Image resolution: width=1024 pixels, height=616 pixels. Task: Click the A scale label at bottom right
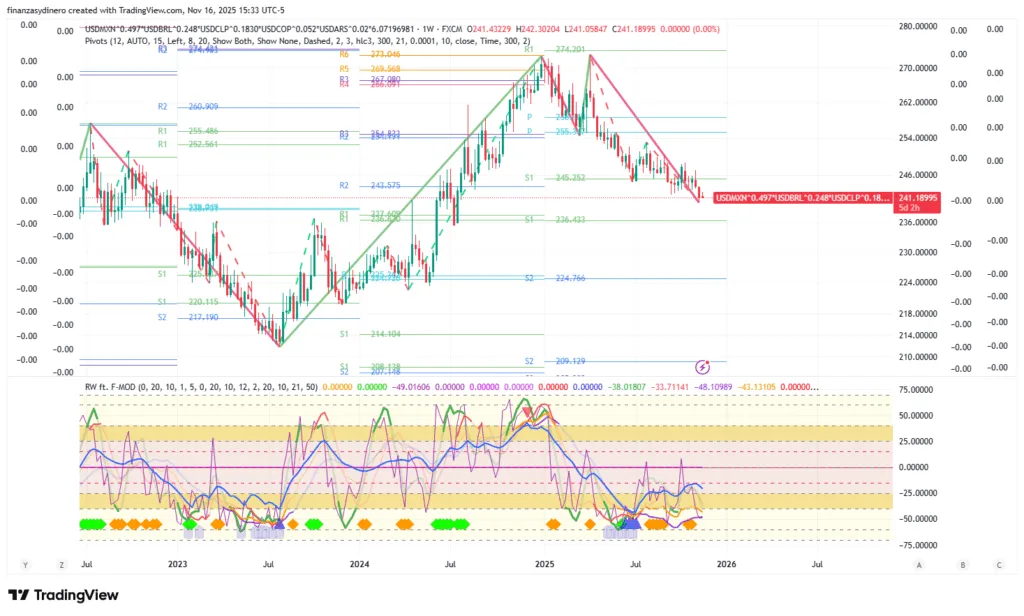[918, 565]
